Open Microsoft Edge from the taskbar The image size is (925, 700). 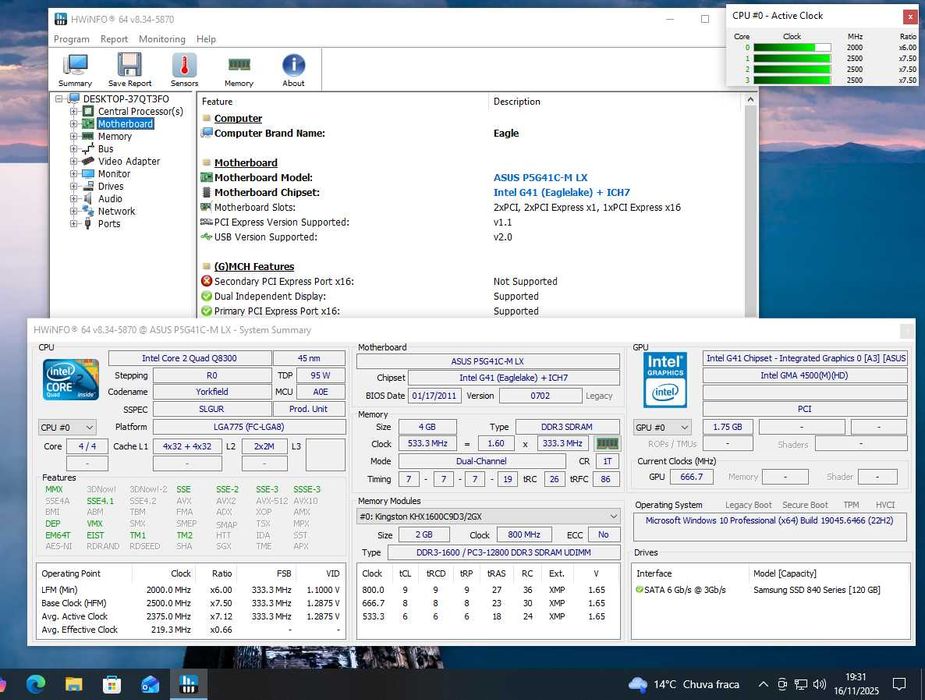tap(36, 684)
